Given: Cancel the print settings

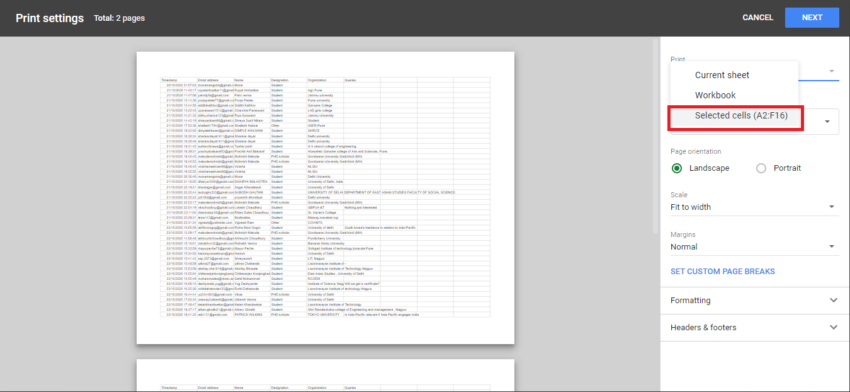Looking at the screenshot, I should coord(757,17).
